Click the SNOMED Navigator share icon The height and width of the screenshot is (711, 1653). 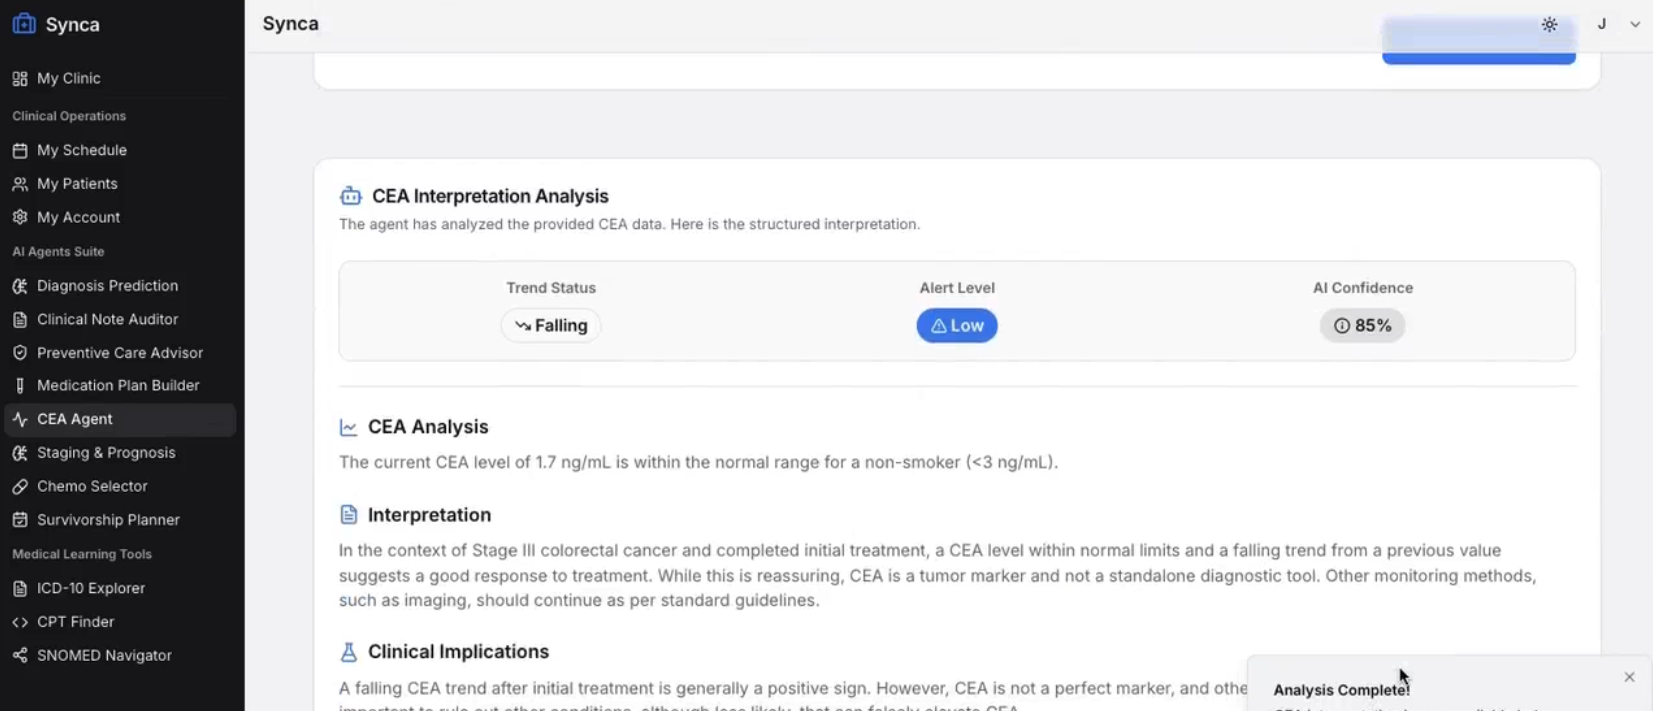[x=20, y=656]
